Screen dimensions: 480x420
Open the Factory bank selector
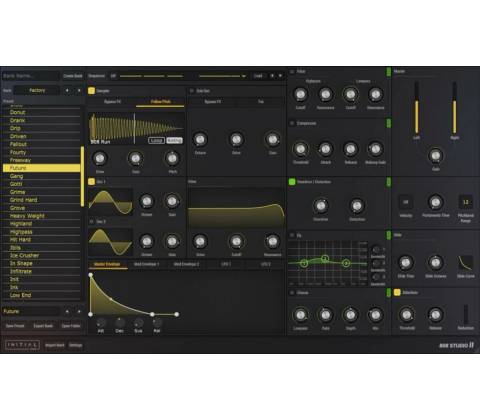pos(37,90)
